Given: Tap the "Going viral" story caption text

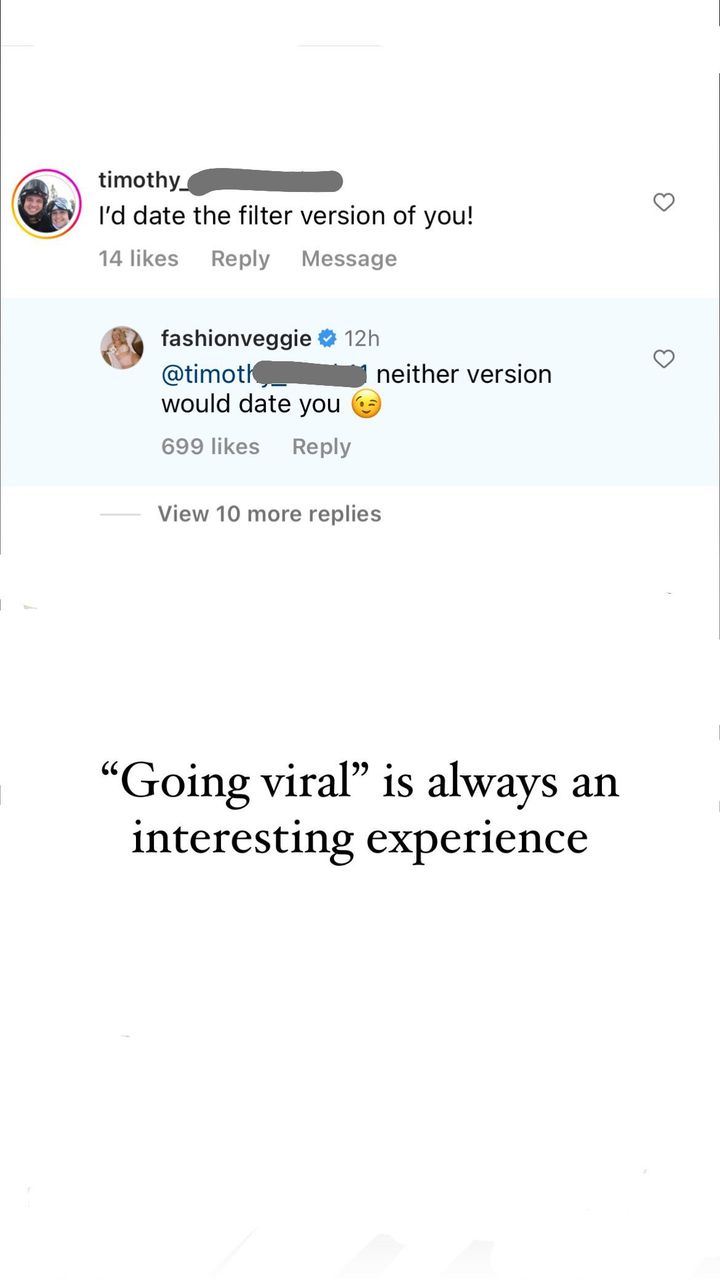Looking at the screenshot, I should coord(360,809).
